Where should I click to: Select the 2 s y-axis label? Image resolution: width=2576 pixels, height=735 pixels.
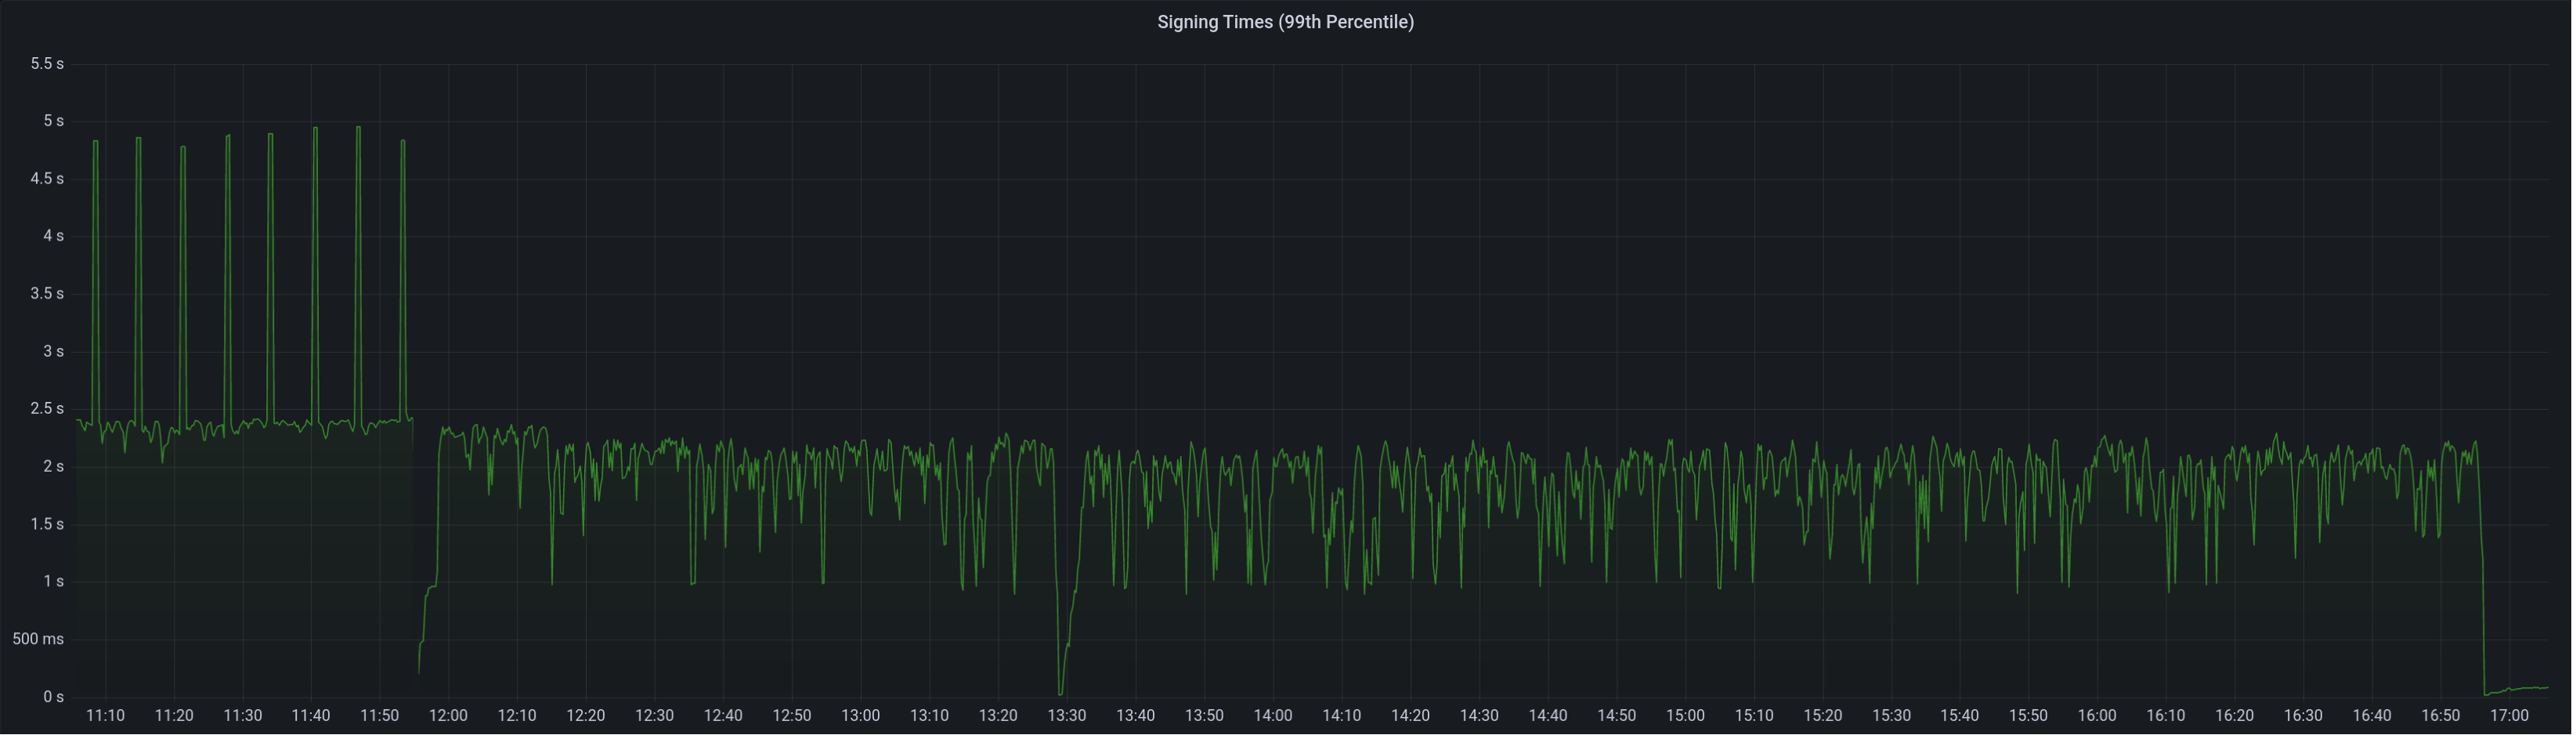tap(53, 466)
